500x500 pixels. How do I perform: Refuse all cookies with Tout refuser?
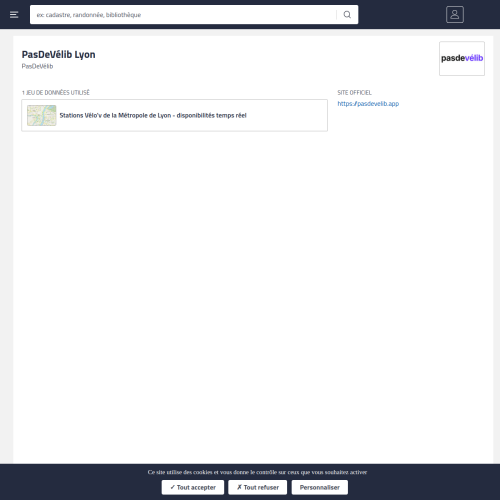click(257, 487)
